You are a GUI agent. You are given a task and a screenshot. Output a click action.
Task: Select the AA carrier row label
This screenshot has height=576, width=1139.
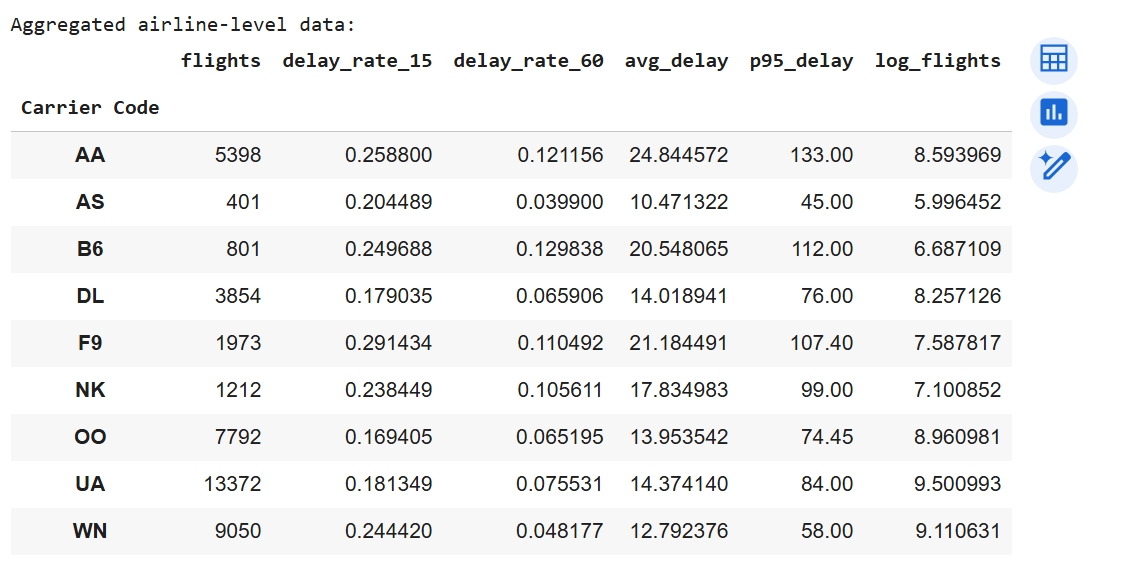tap(89, 155)
